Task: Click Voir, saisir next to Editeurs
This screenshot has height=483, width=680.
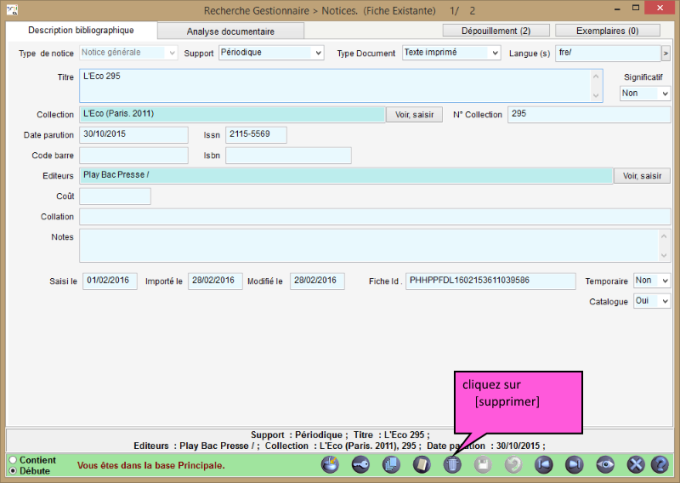Action: (642, 176)
